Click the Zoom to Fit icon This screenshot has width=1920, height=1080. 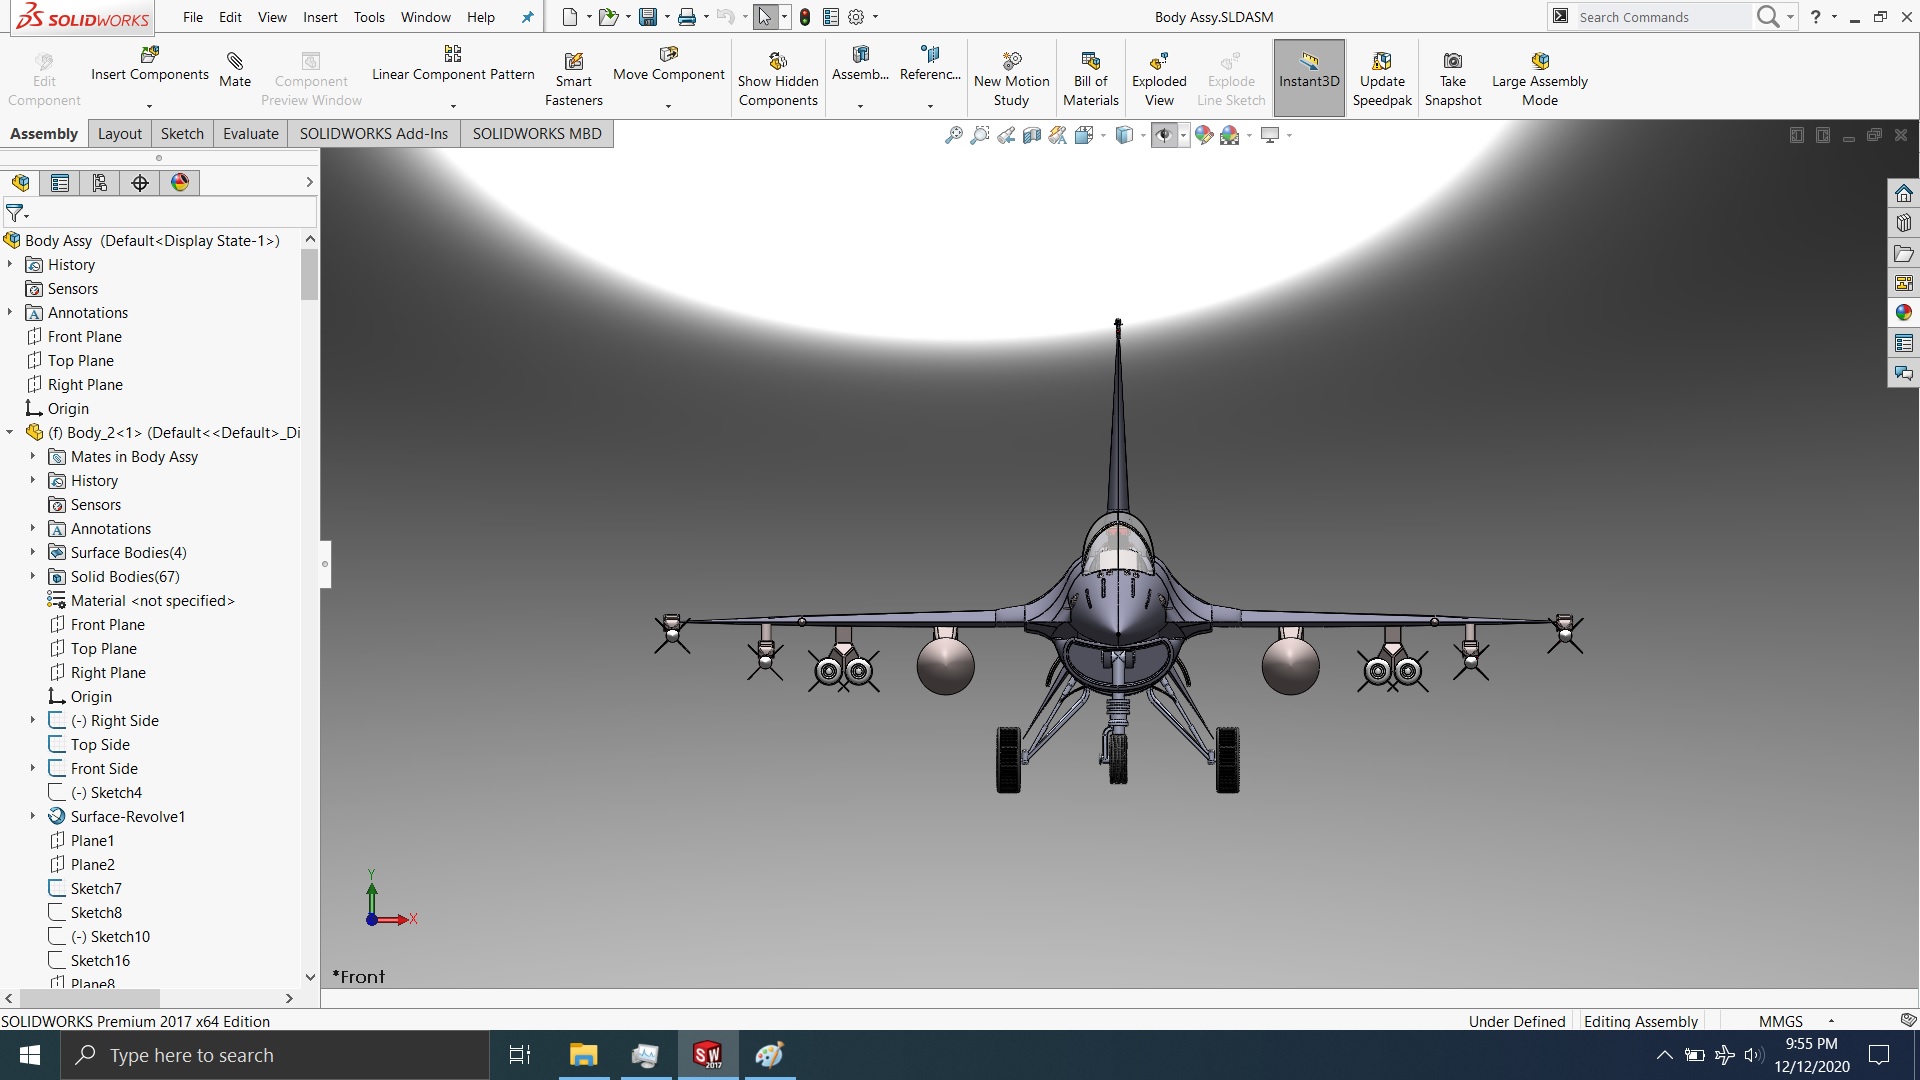pos(954,135)
